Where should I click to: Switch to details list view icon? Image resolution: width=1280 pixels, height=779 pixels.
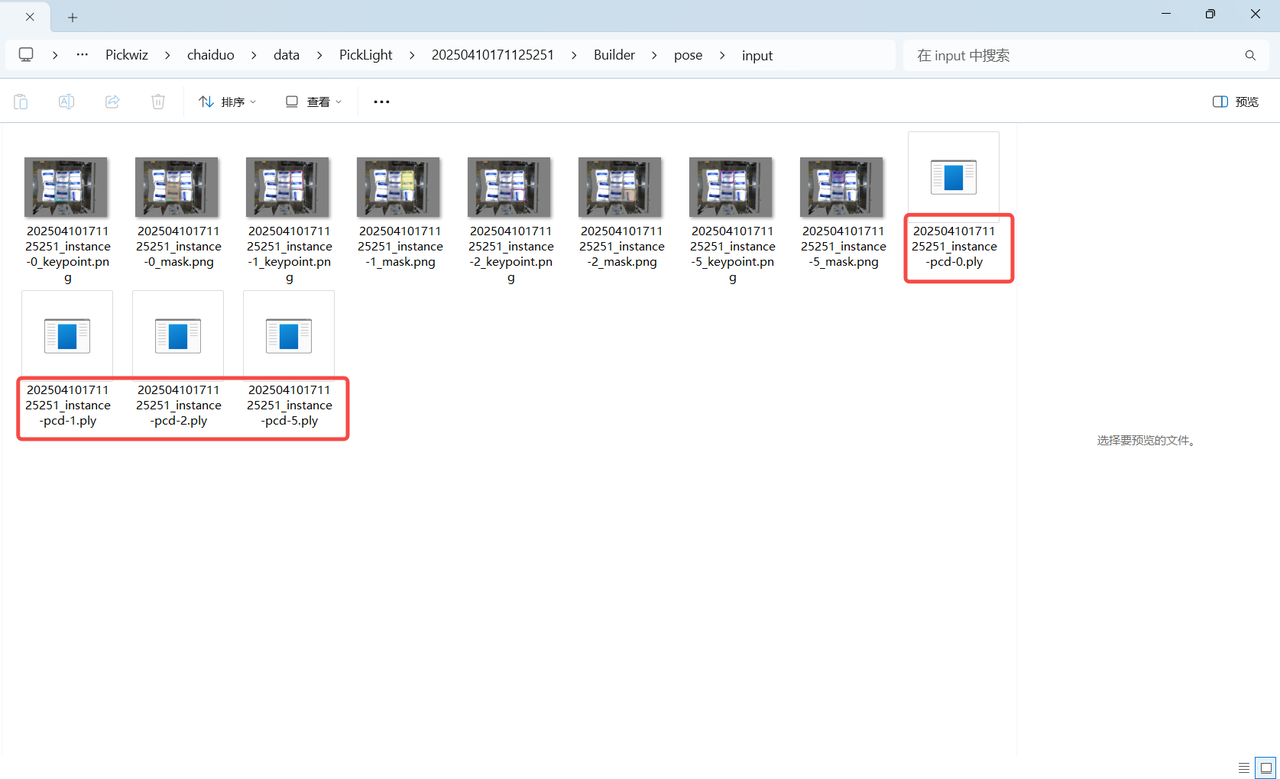tap(1244, 768)
